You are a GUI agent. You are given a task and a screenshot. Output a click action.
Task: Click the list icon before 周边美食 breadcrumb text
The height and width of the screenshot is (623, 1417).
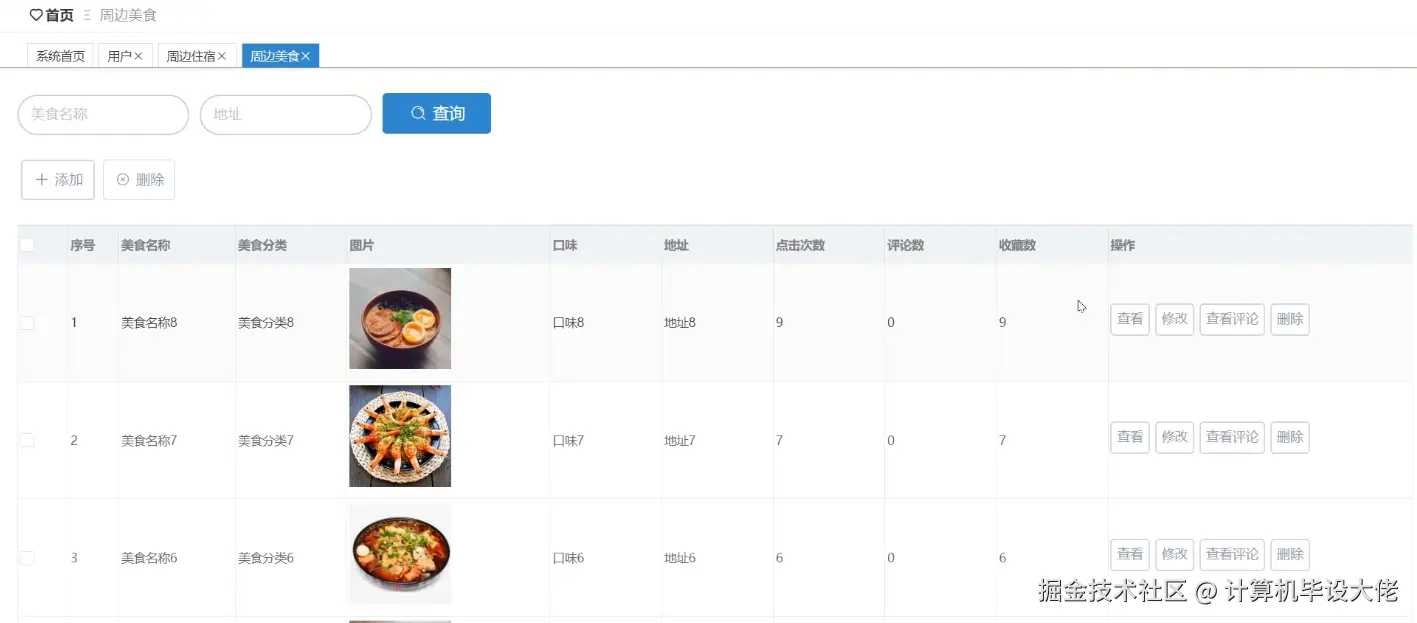tap(87, 15)
